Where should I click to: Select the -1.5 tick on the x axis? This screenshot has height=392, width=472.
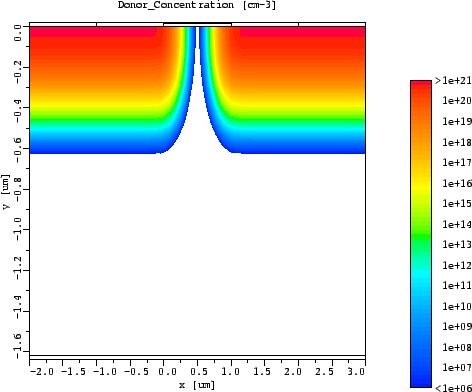point(74,371)
